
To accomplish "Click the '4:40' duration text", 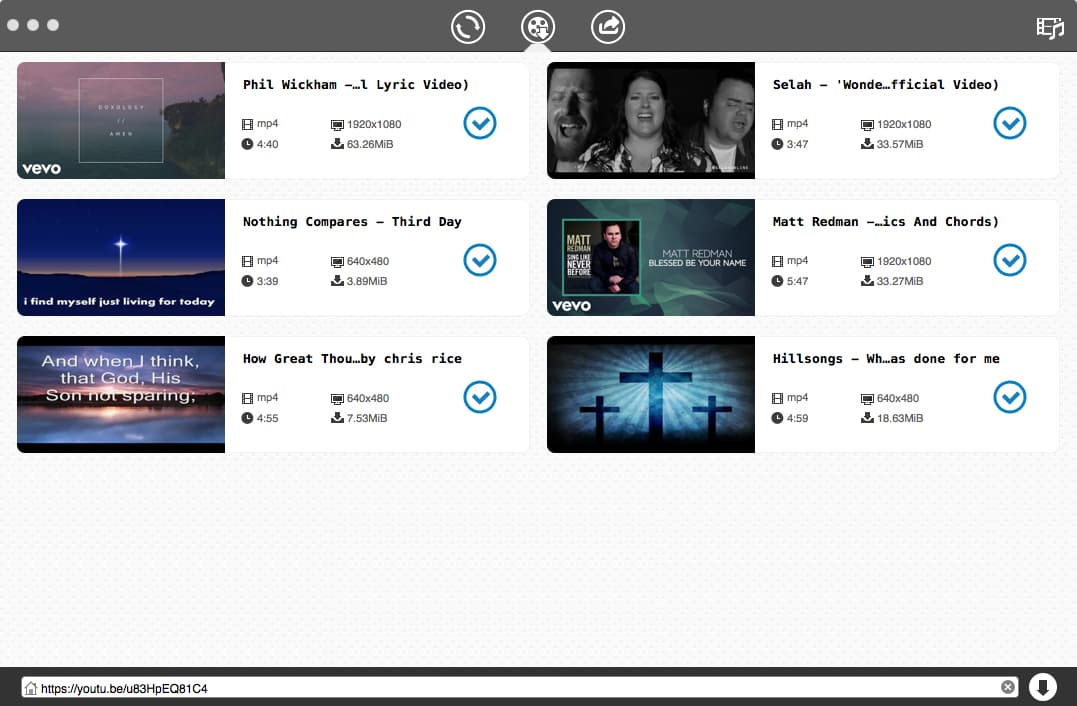I will coord(267,144).
